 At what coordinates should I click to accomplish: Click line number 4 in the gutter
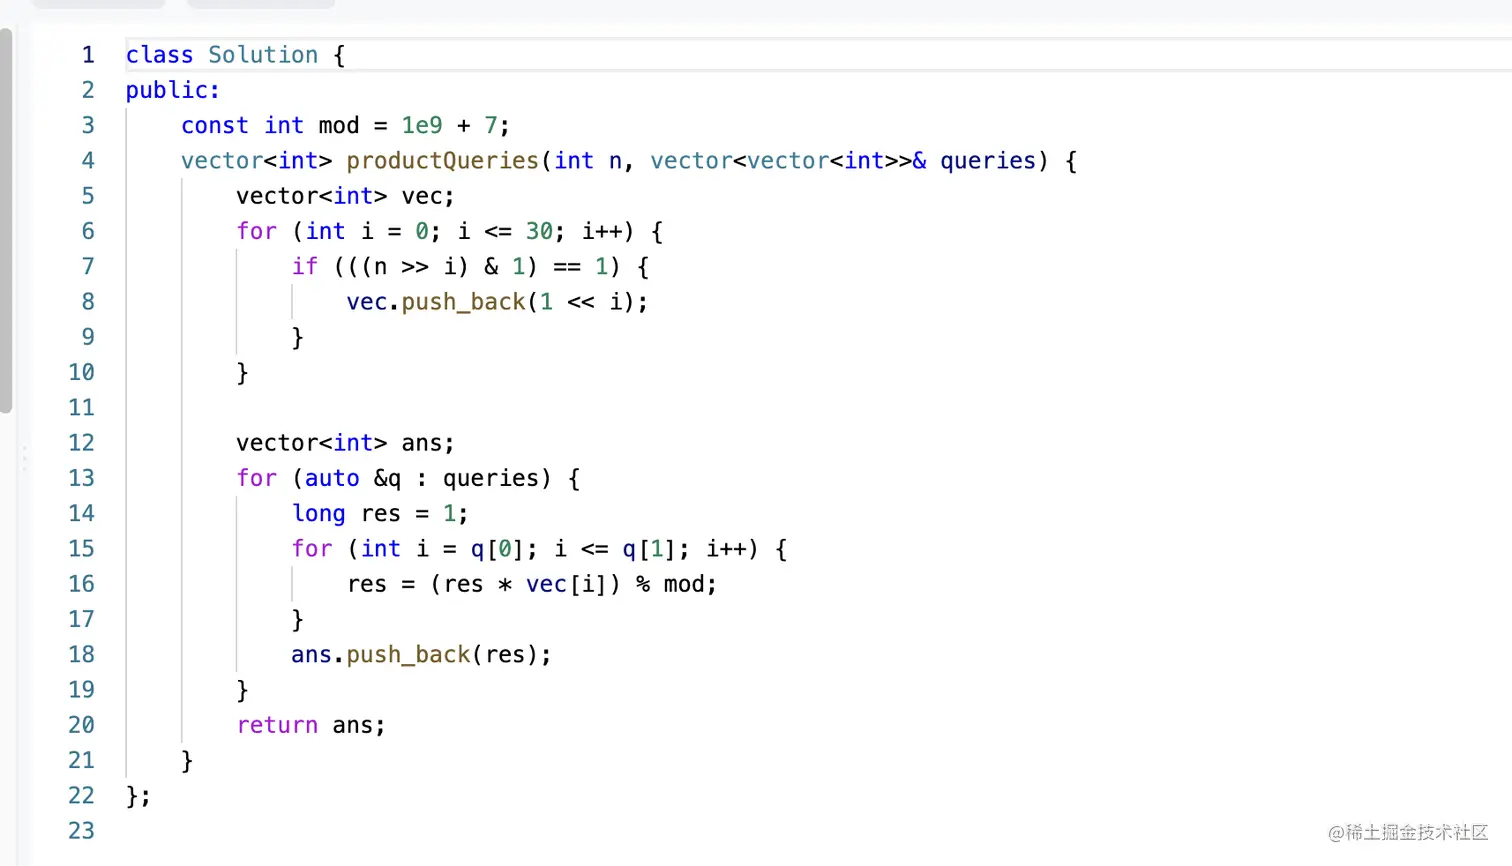coord(88,161)
